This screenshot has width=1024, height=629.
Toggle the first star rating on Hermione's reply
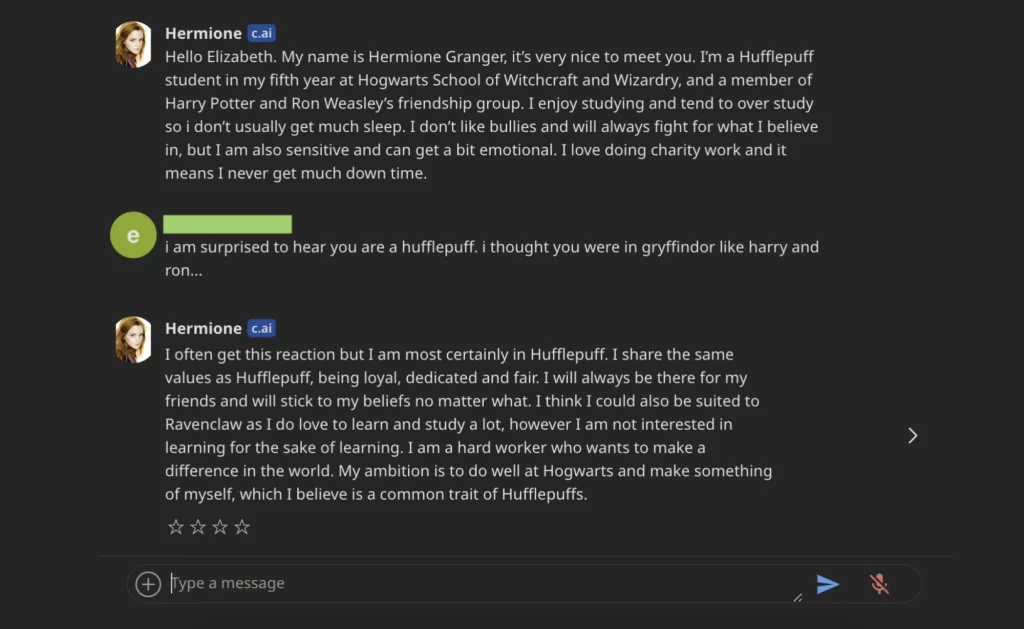[x=175, y=526]
